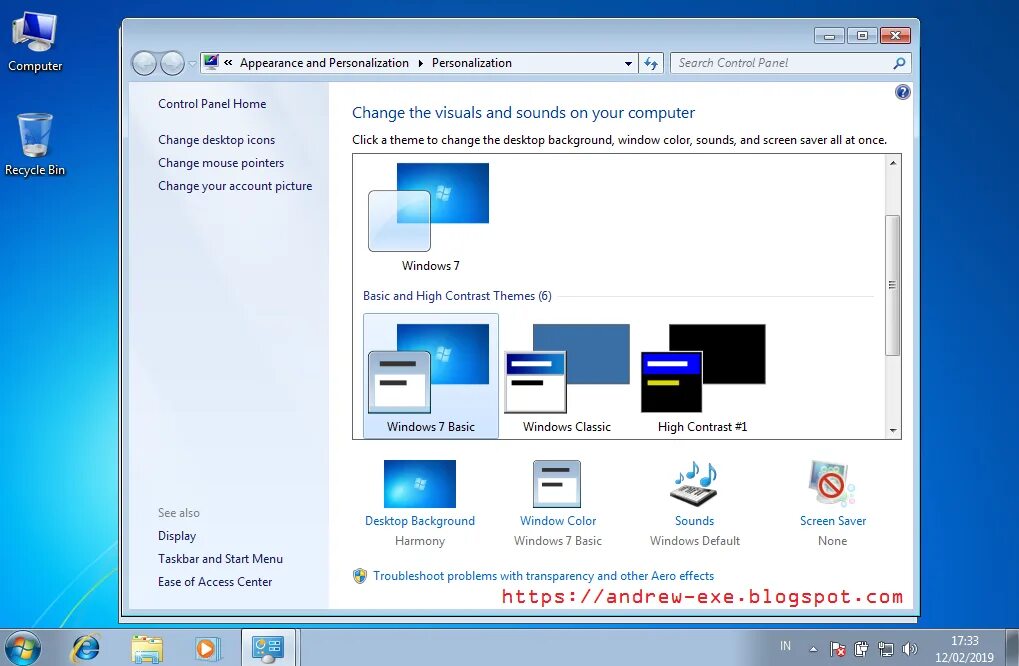Screen dimensions: 1019x666
Task: Open Change your account picture
Action: pyautogui.click(x=235, y=186)
